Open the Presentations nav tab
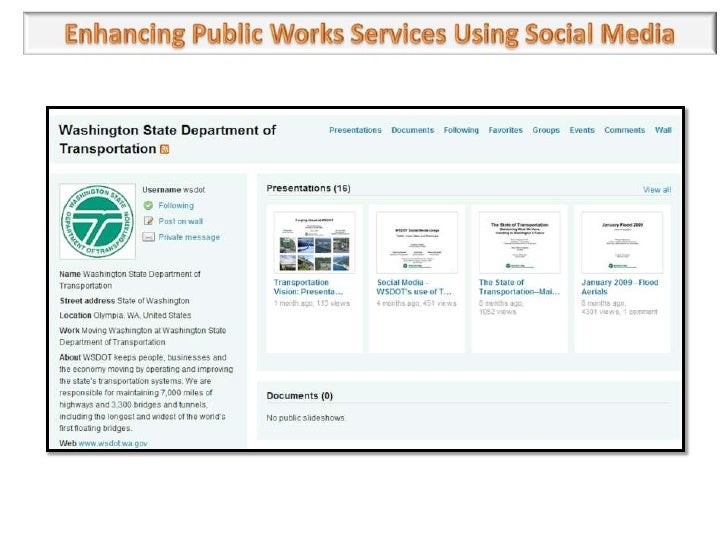 click(x=355, y=130)
